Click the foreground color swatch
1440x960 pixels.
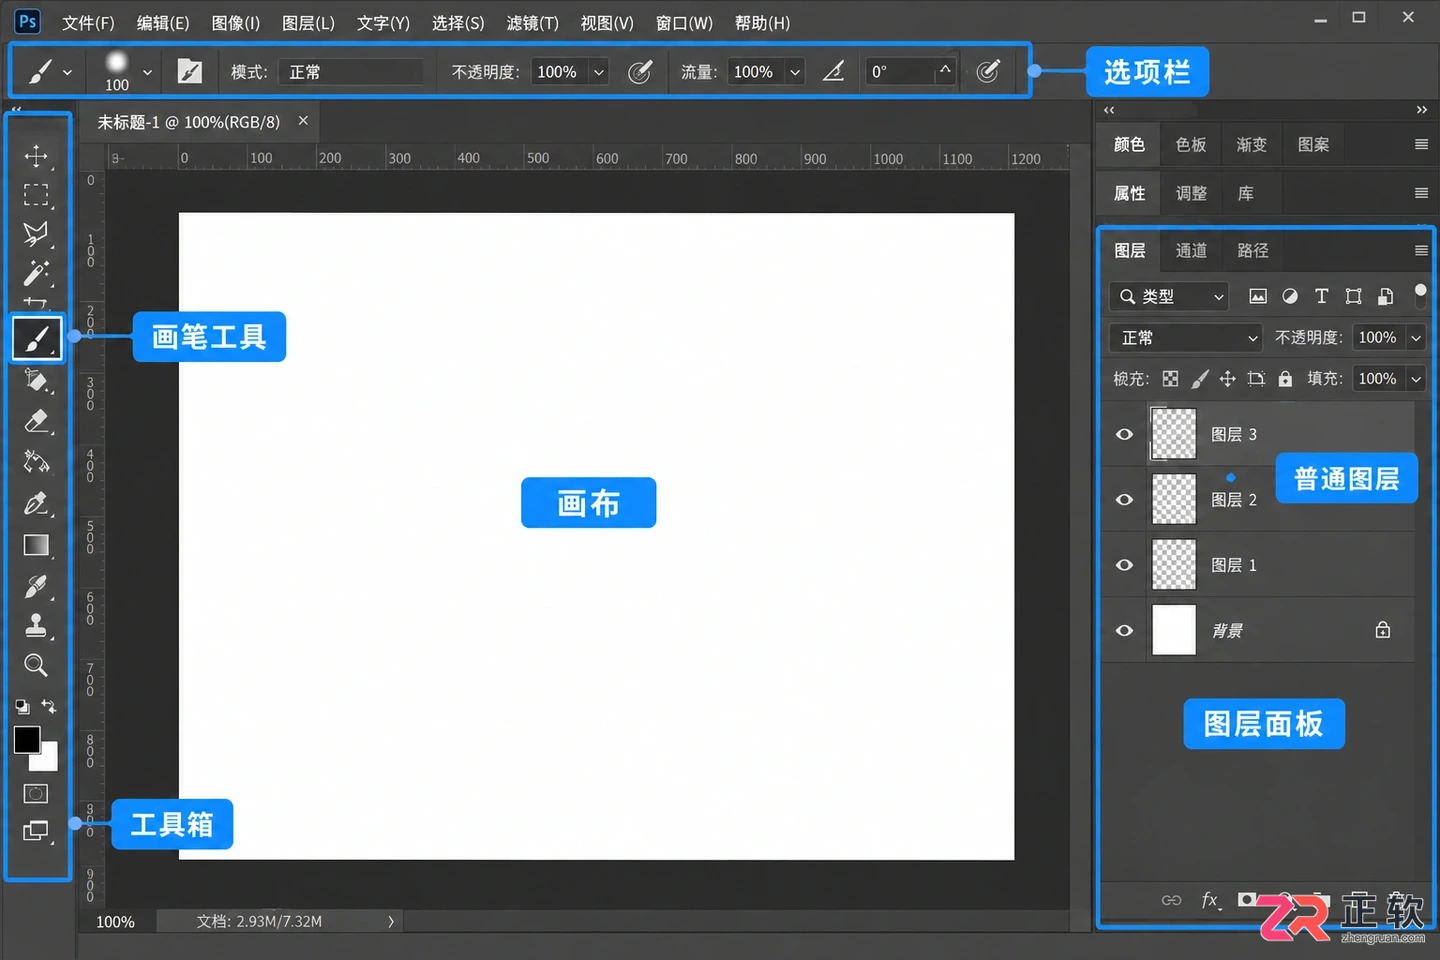pyautogui.click(x=27, y=739)
